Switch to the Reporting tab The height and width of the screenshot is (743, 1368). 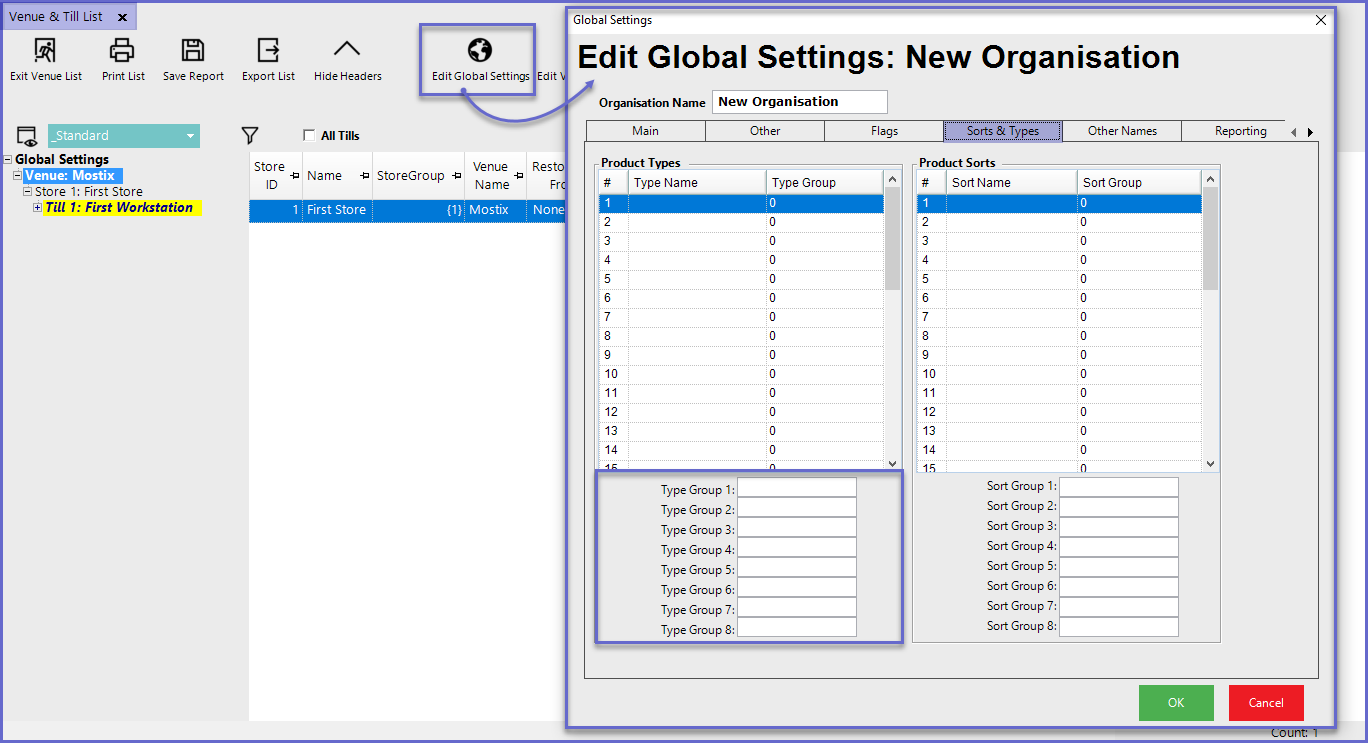pos(1240,131)
